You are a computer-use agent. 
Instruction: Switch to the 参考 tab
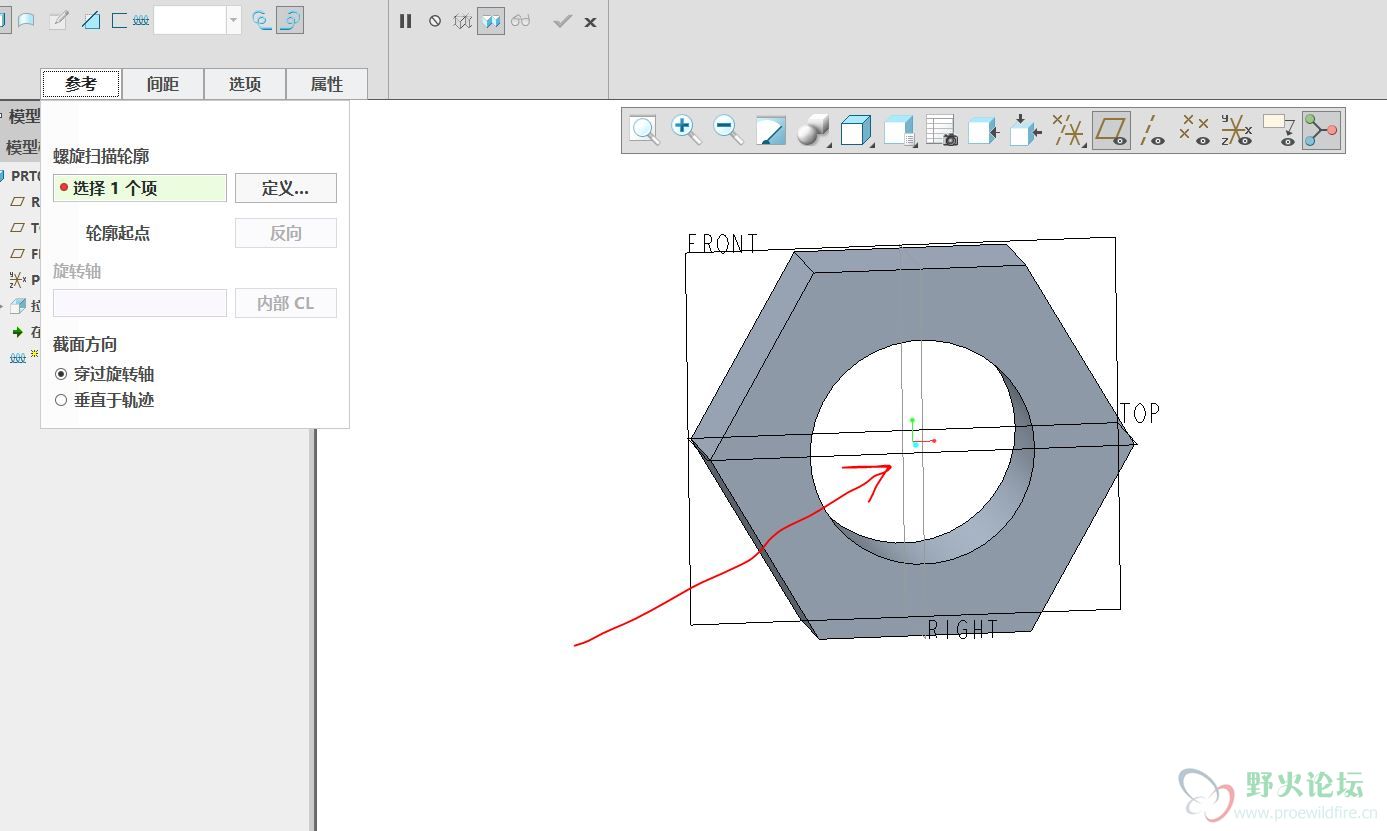[x=81, y=84]
